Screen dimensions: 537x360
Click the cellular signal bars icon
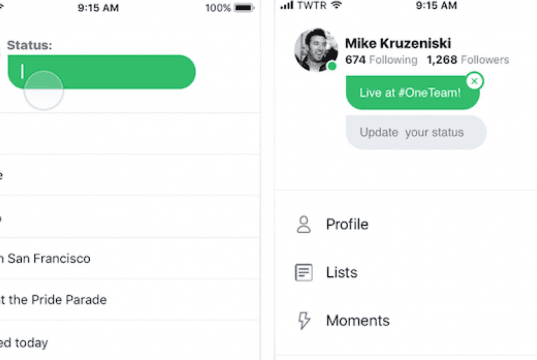point(287,5)
